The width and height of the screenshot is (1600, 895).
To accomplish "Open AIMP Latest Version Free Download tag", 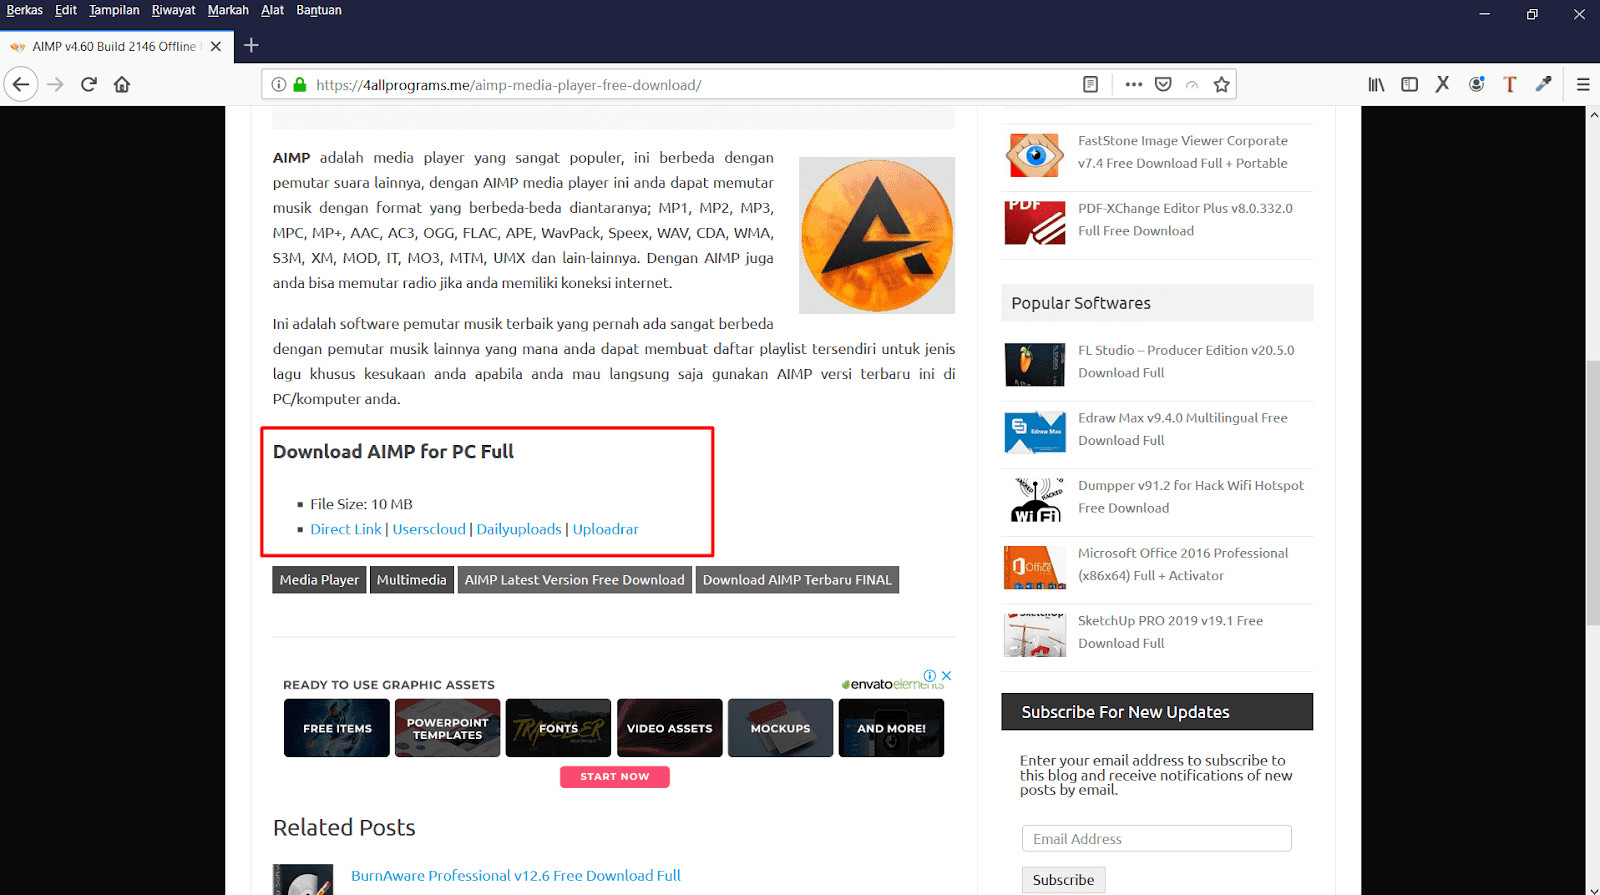I will 574,580.
